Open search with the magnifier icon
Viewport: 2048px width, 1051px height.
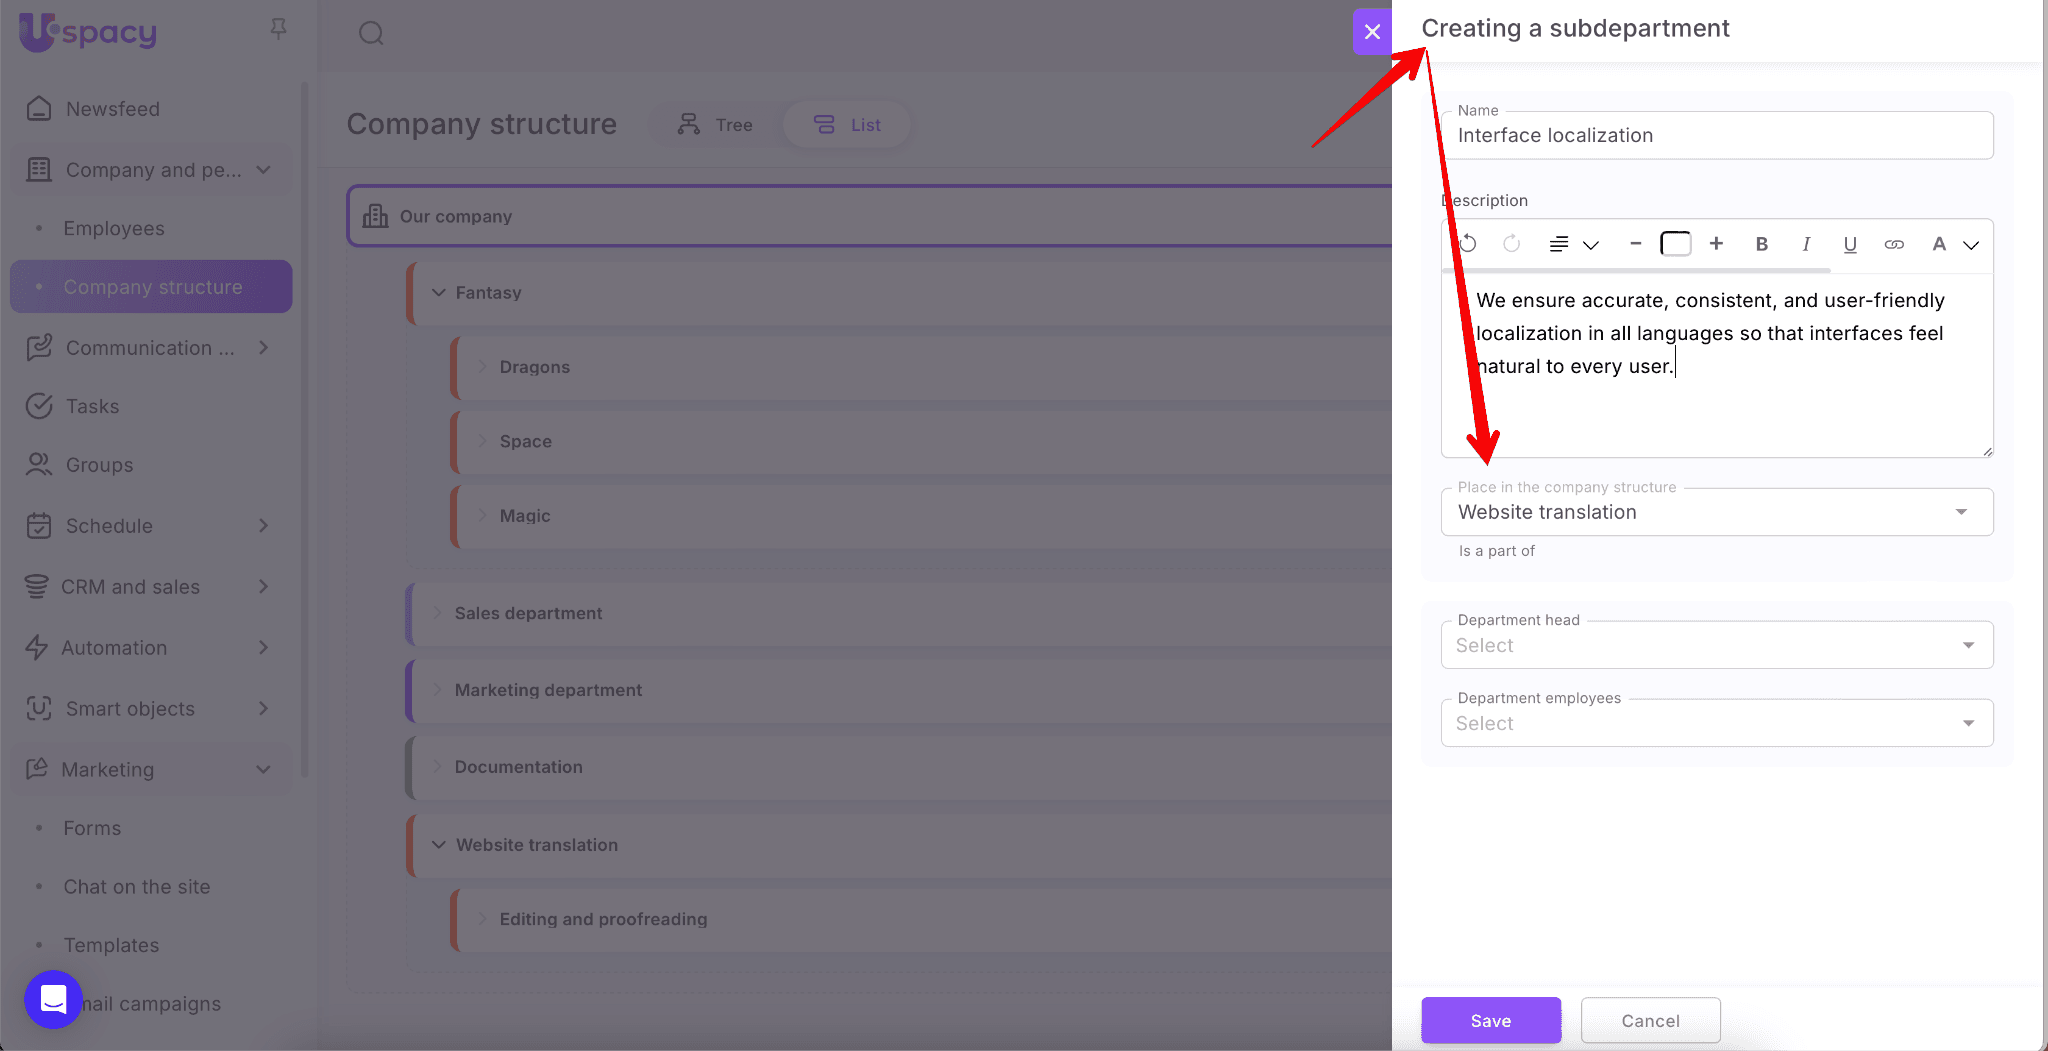point(371,33)
